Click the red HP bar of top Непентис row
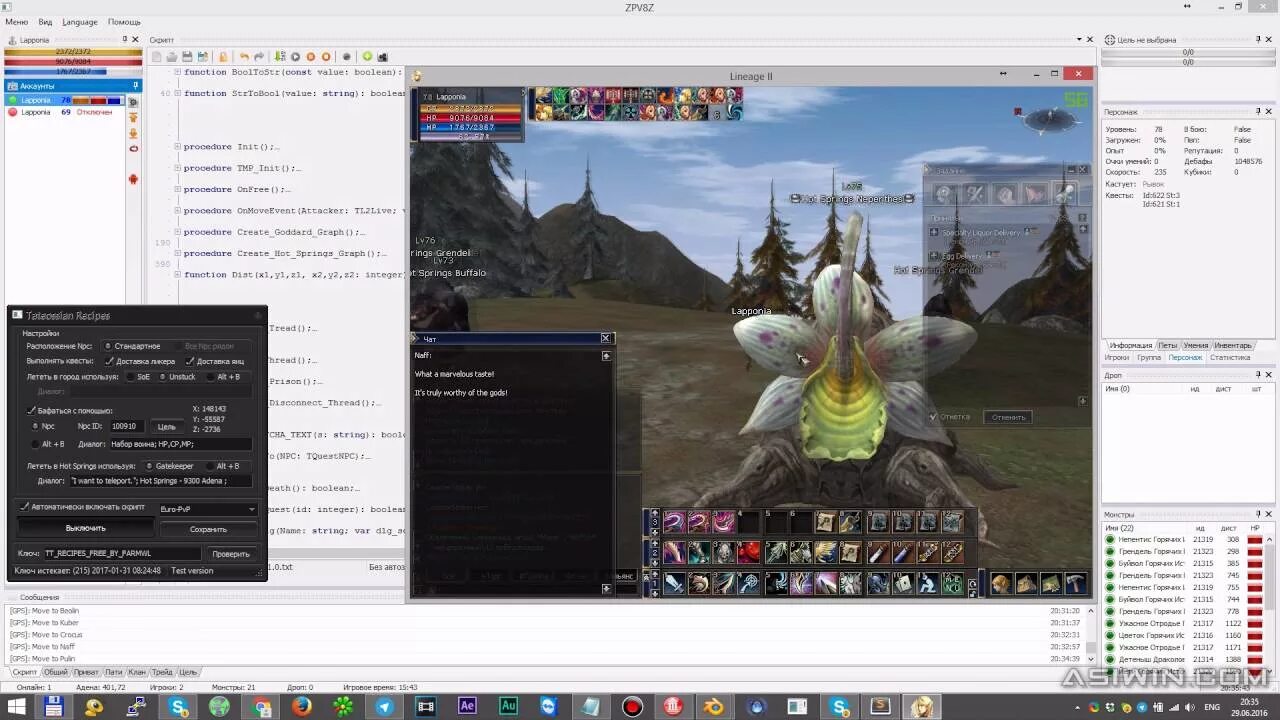Viewport: 1280px width, 720px height. 1254,539
